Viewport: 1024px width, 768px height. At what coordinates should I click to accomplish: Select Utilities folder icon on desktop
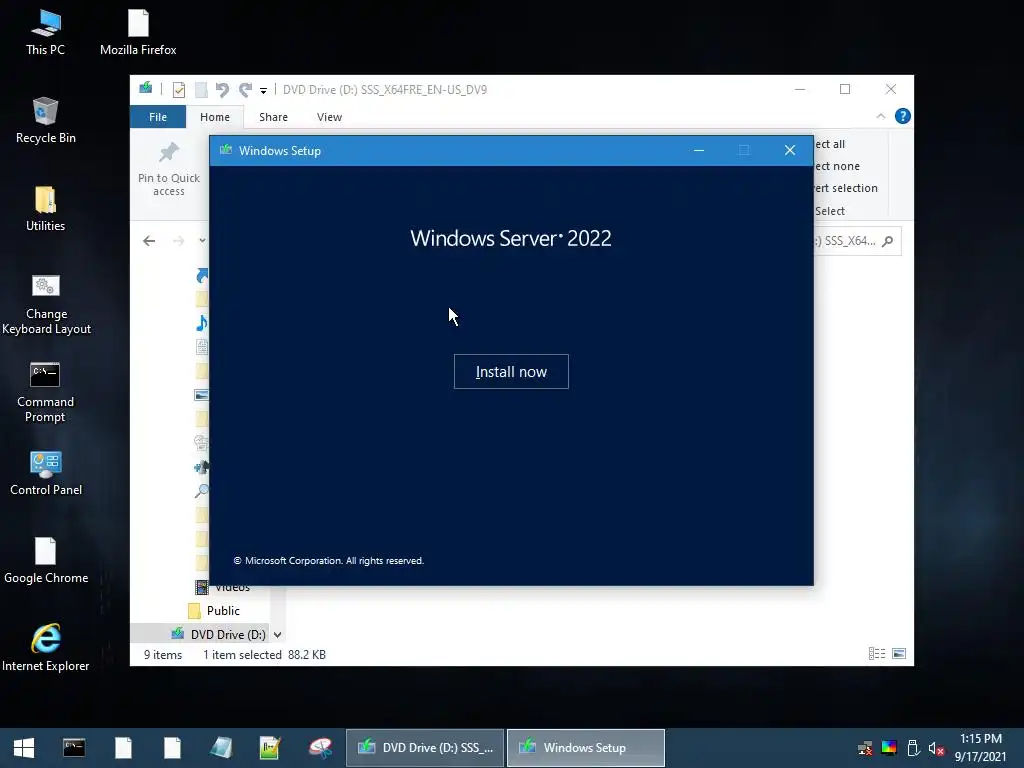click(x=45, y=209)
